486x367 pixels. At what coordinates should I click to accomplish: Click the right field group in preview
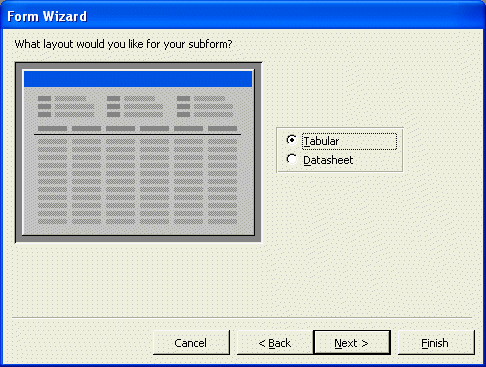click(x=205, y=106)
